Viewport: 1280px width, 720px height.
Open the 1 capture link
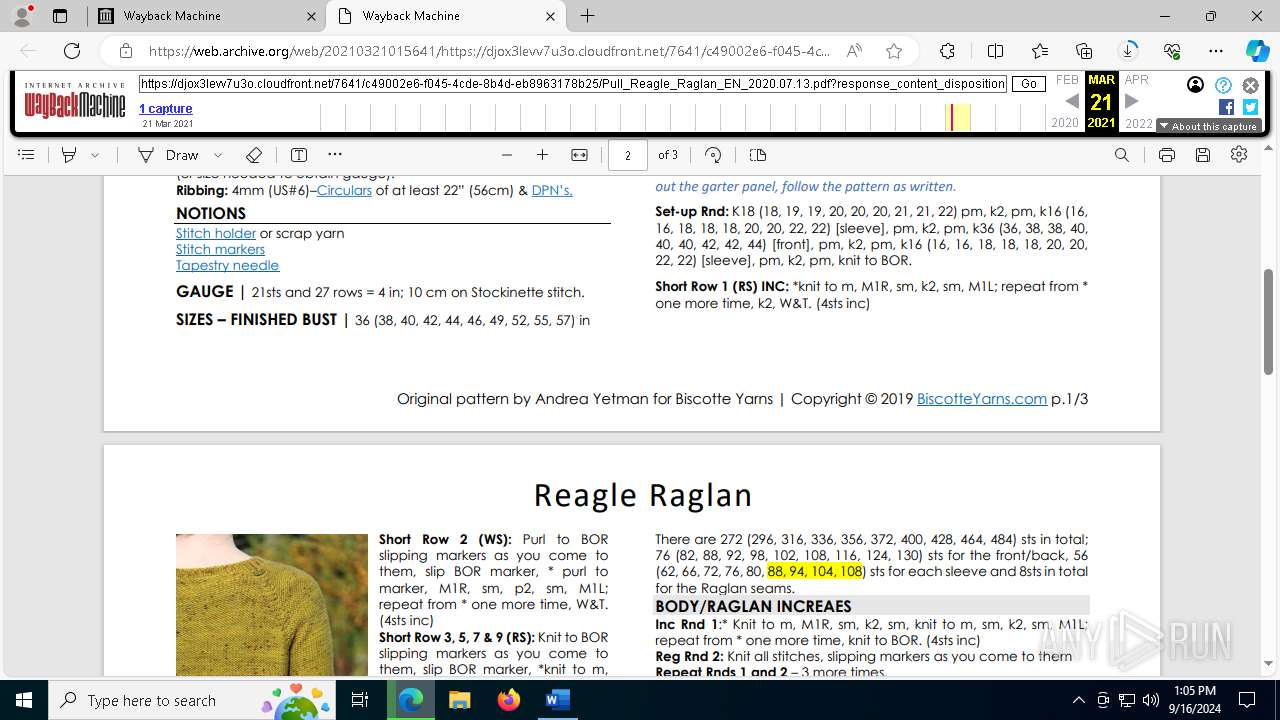(166, 108)
